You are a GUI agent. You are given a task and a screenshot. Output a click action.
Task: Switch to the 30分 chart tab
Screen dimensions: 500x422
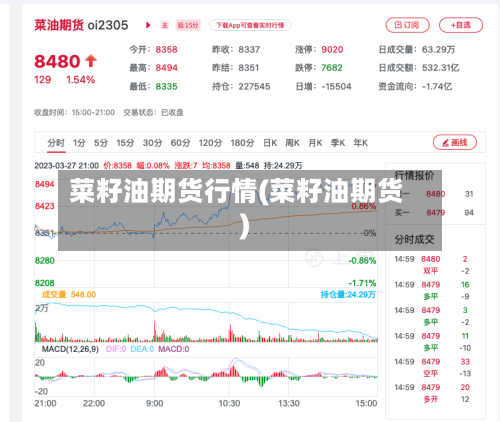point(152,143)
